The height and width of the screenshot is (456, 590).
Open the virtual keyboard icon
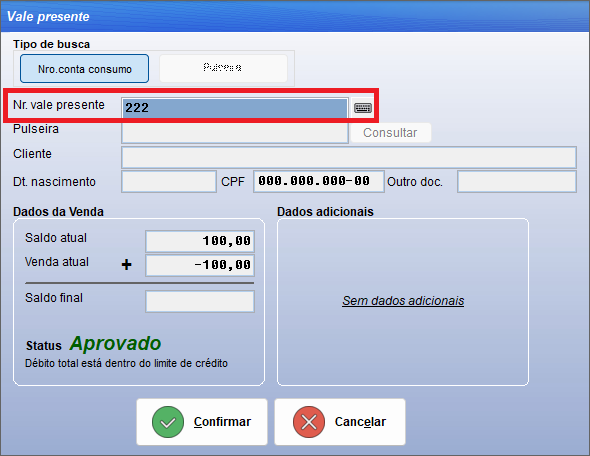(363, 108)
